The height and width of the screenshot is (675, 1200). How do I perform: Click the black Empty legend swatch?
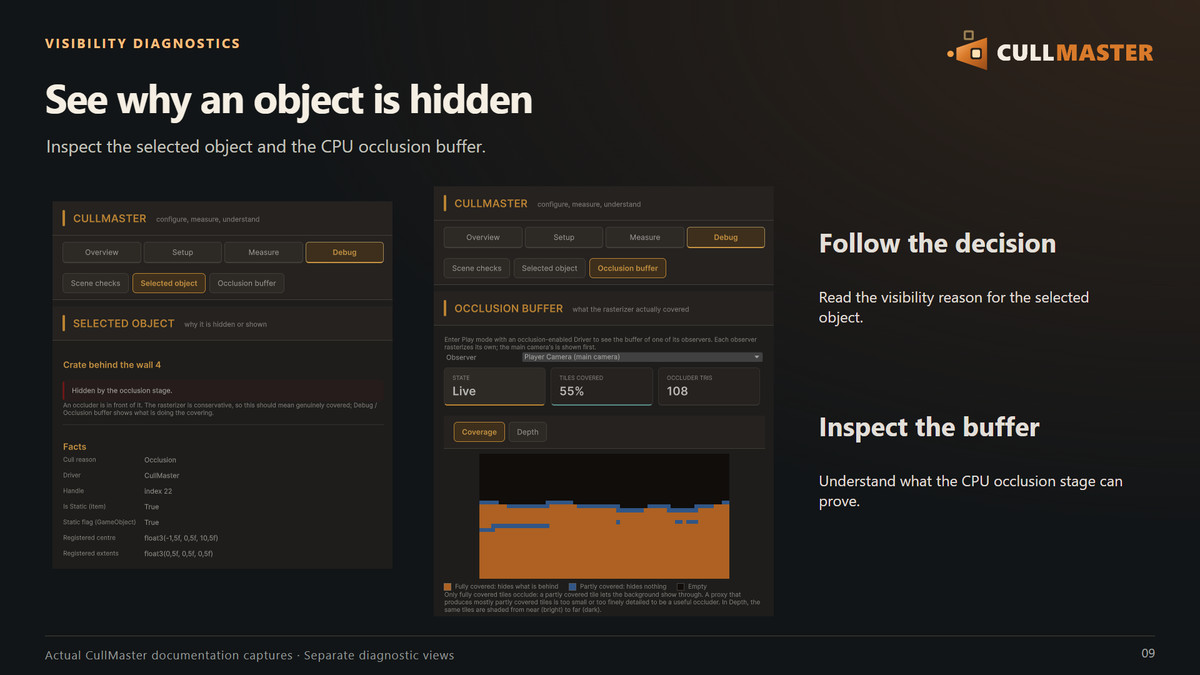pyautogui.click(x=681, y=587)
